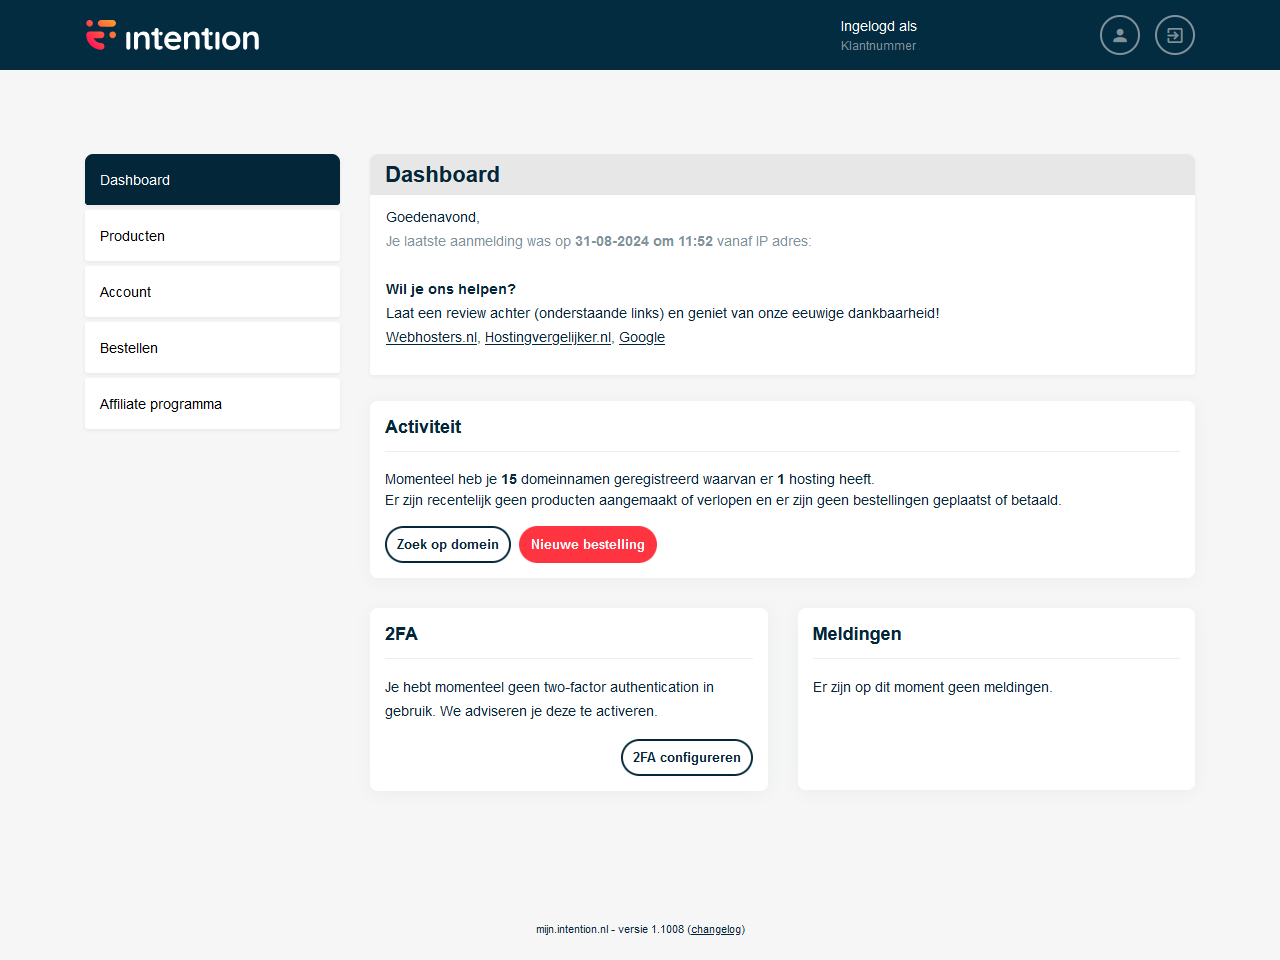Viewport: 1280px width, 960px height.
Task: Follow the Webhosters.nl review link
Action: coord(431,337)
